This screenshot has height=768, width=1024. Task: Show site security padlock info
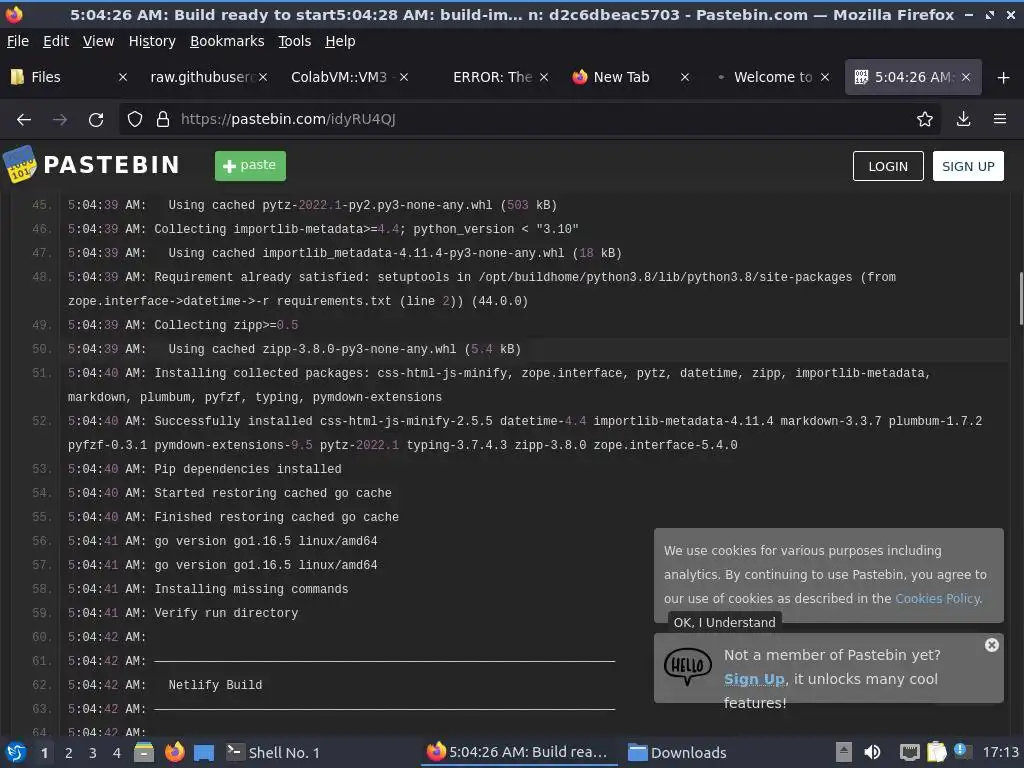tap(163, 120)
